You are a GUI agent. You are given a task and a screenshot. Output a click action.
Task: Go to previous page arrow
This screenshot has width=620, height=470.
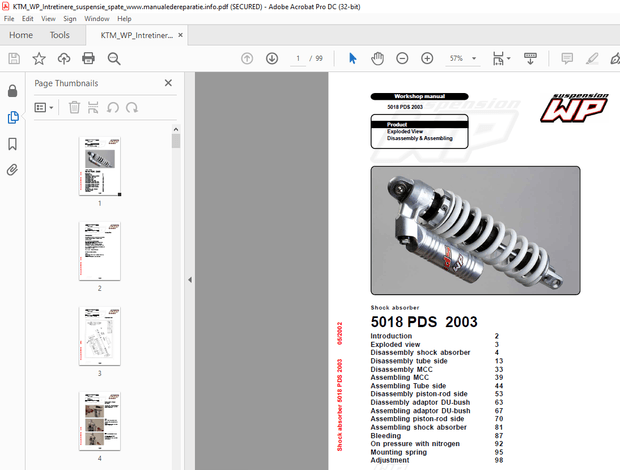click(x=247, y=59)
